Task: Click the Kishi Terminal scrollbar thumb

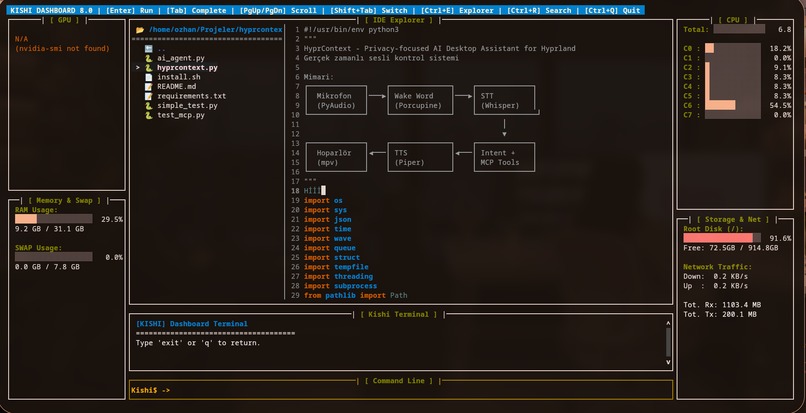Action: pos(668,343)
